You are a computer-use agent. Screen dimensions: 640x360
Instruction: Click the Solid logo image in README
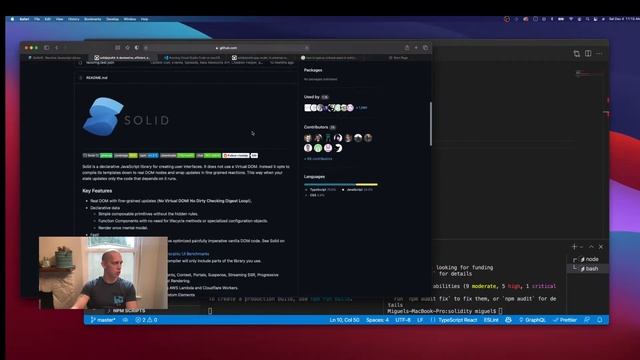click(126, 117)
